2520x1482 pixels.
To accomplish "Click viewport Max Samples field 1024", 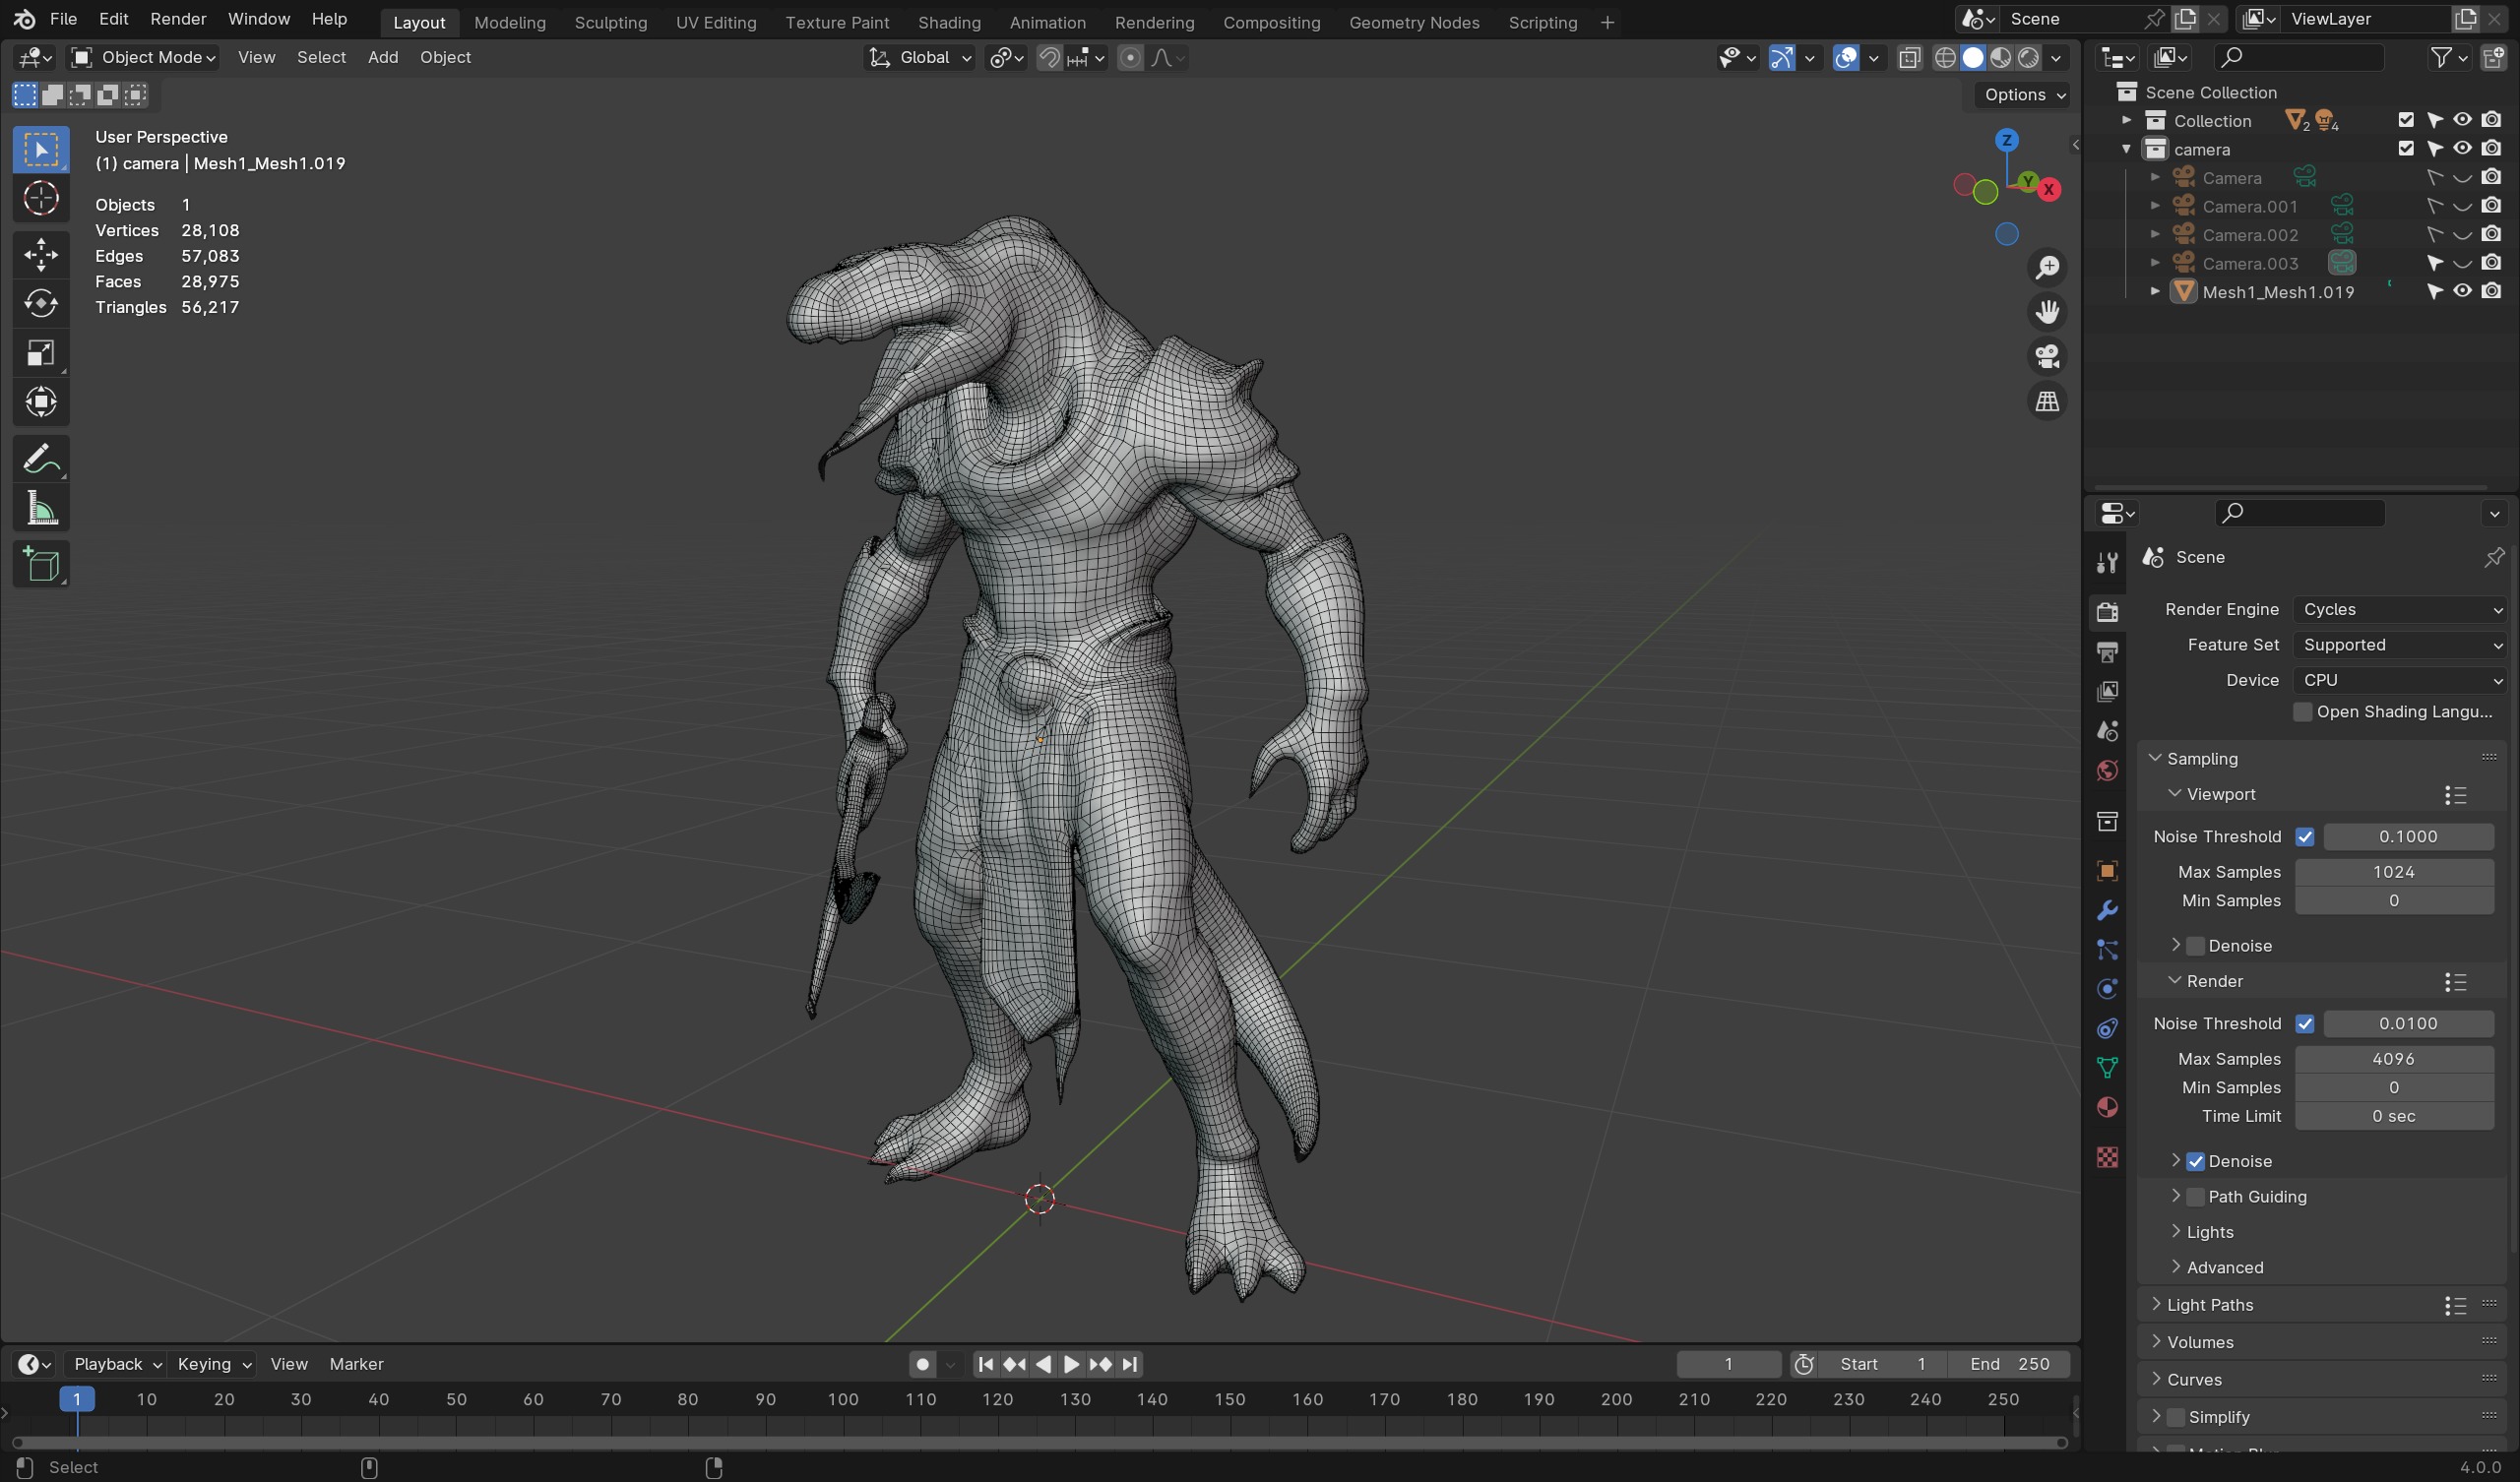I will (x=2393, y=871).
